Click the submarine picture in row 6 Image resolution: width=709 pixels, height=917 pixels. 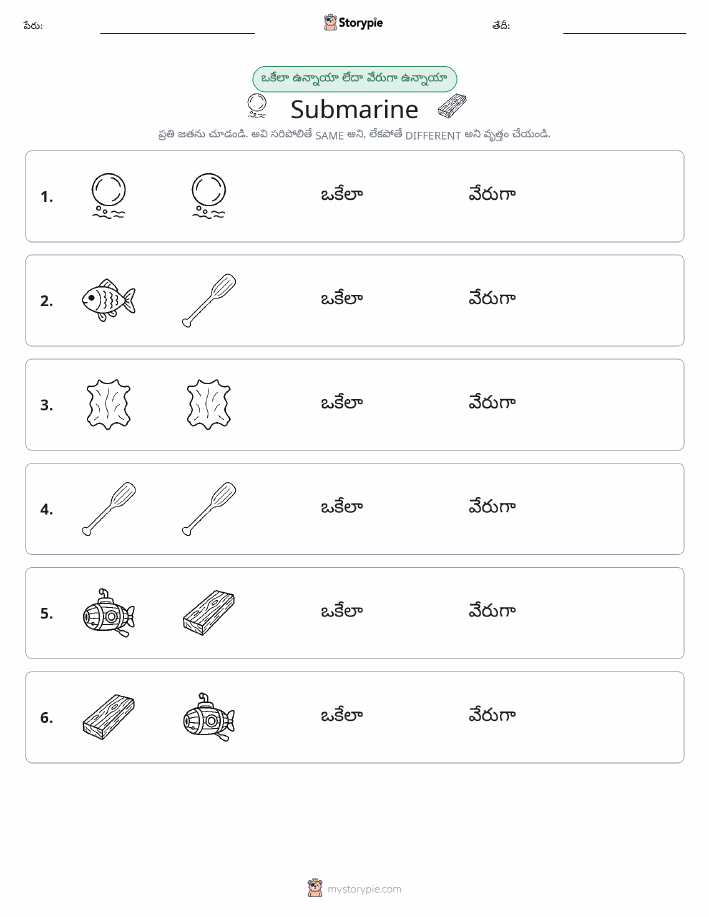209,717
